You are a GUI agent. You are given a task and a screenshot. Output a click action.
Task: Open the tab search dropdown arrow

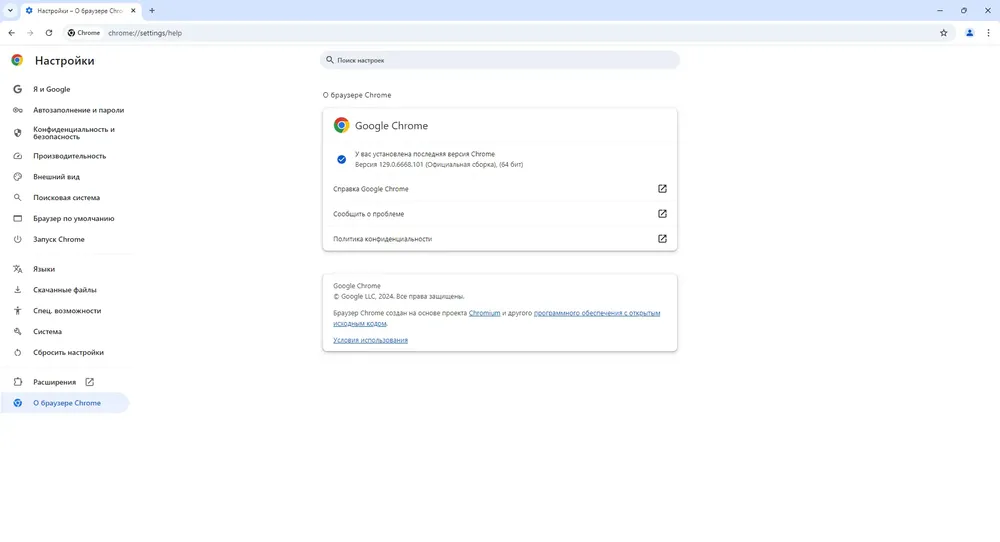click(10, 10)
